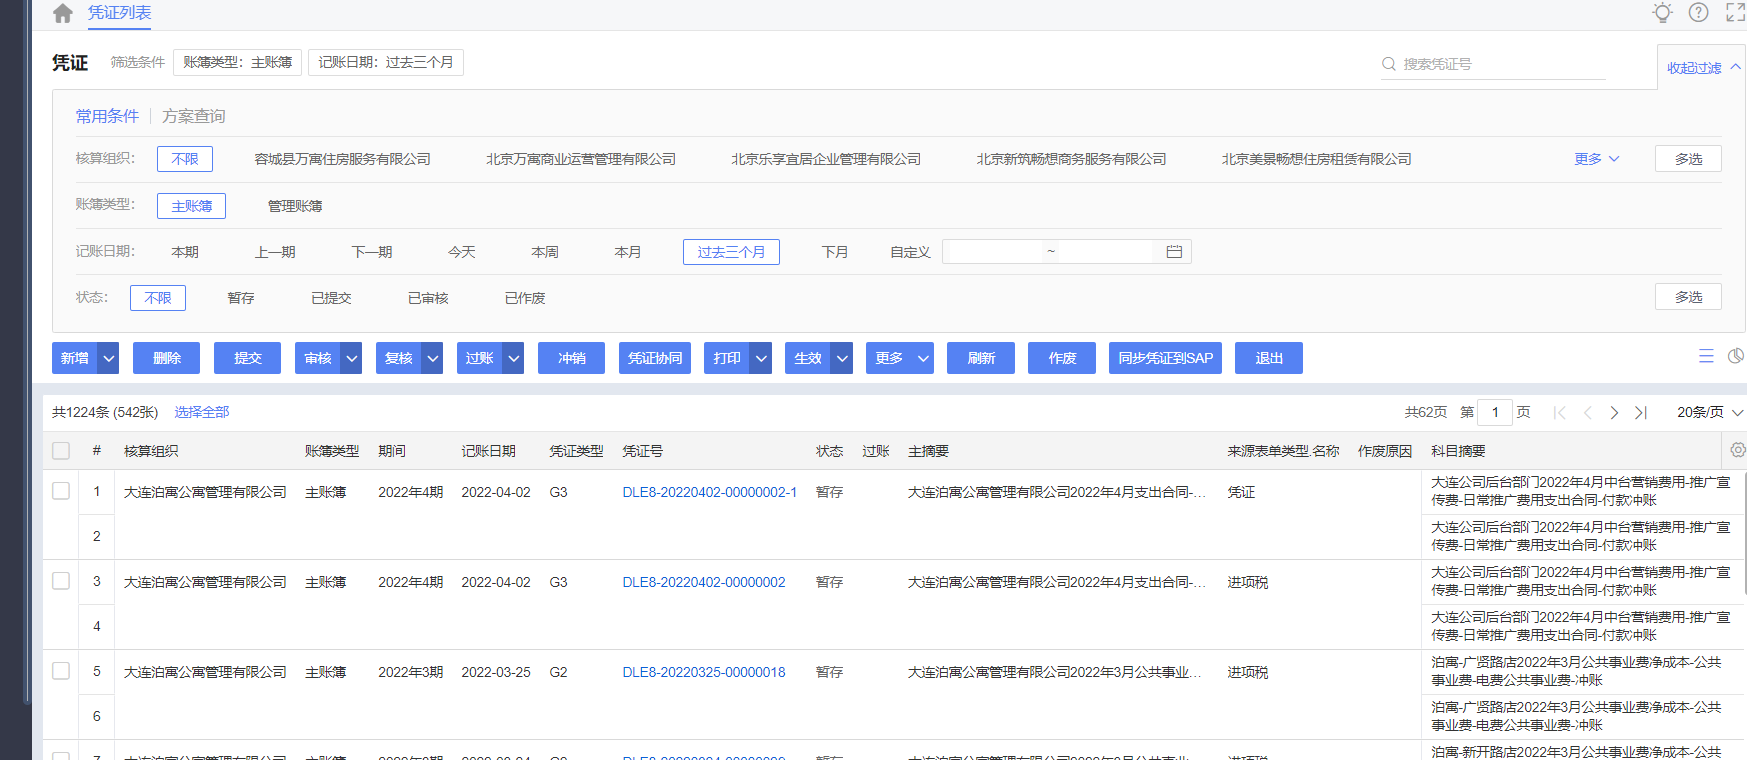Click the 刷新 button
The image size is (1747, 760).
tap(981, 358)
